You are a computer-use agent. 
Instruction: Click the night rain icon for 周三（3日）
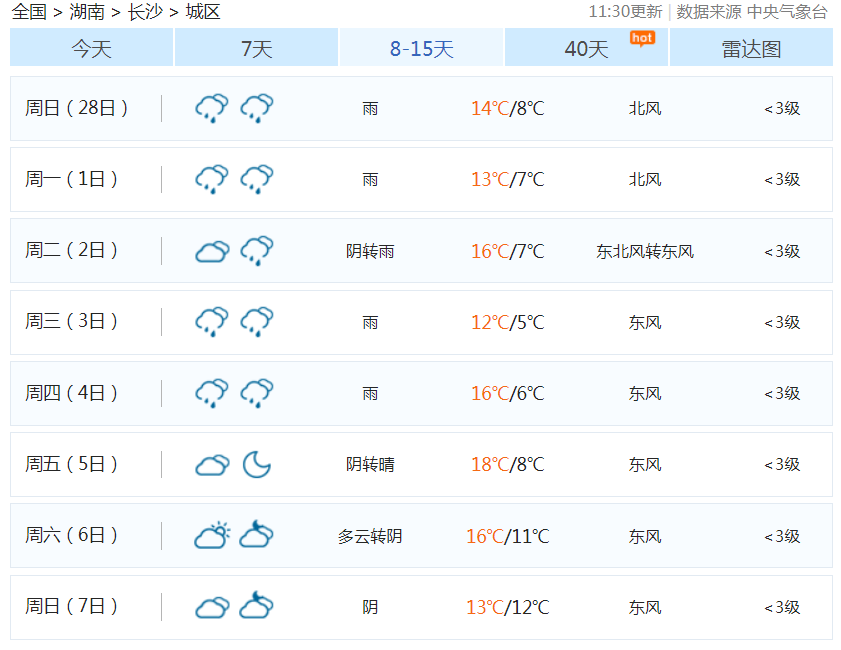pyautogui.click(x=256, y=321)
